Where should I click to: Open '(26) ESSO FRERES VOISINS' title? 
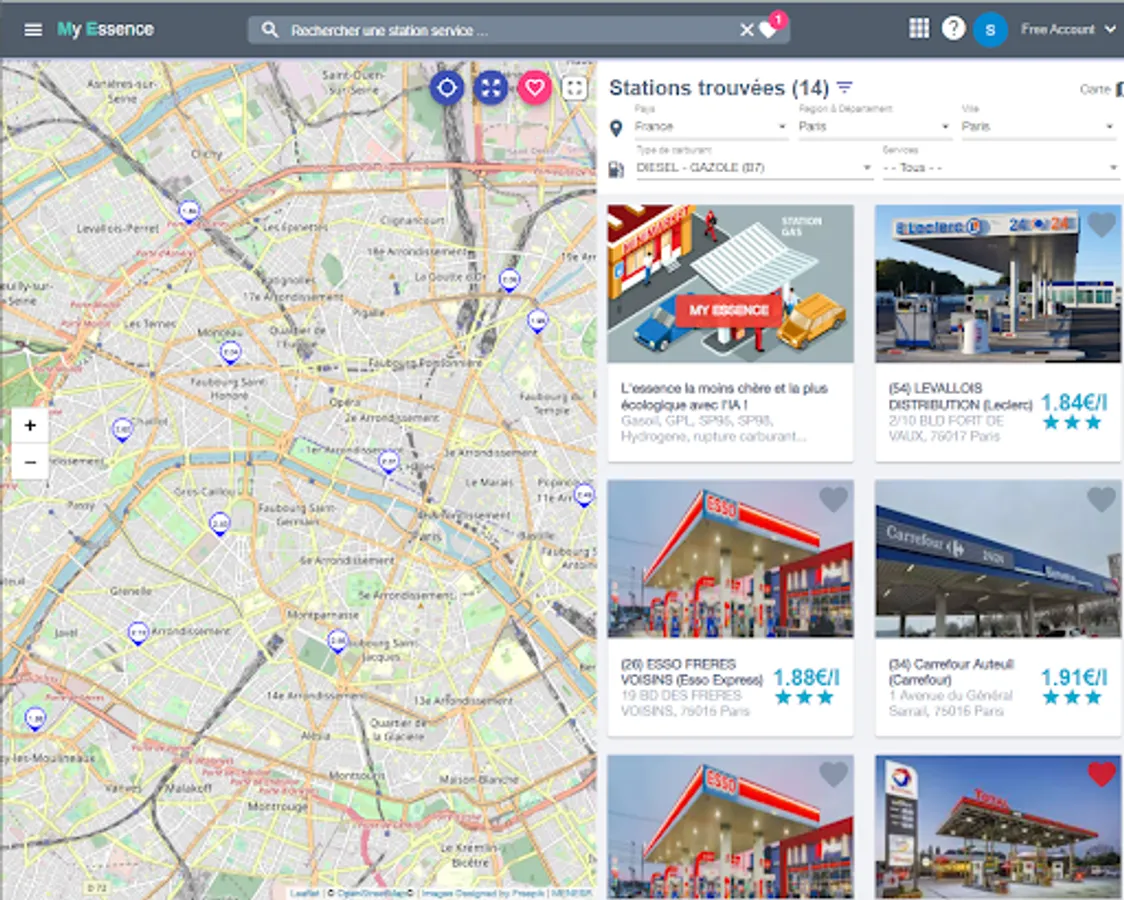point(692,671)
